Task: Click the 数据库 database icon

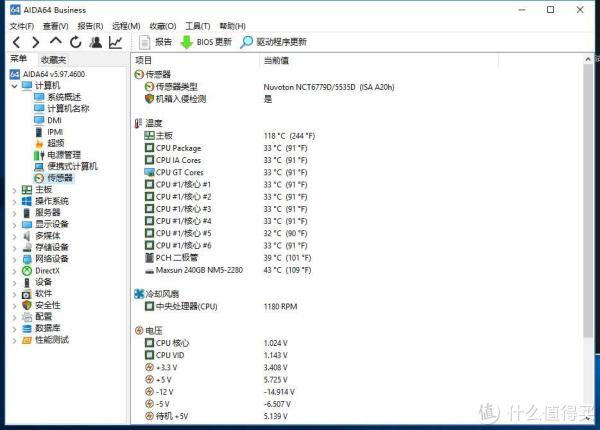Action: click(27, 328)
